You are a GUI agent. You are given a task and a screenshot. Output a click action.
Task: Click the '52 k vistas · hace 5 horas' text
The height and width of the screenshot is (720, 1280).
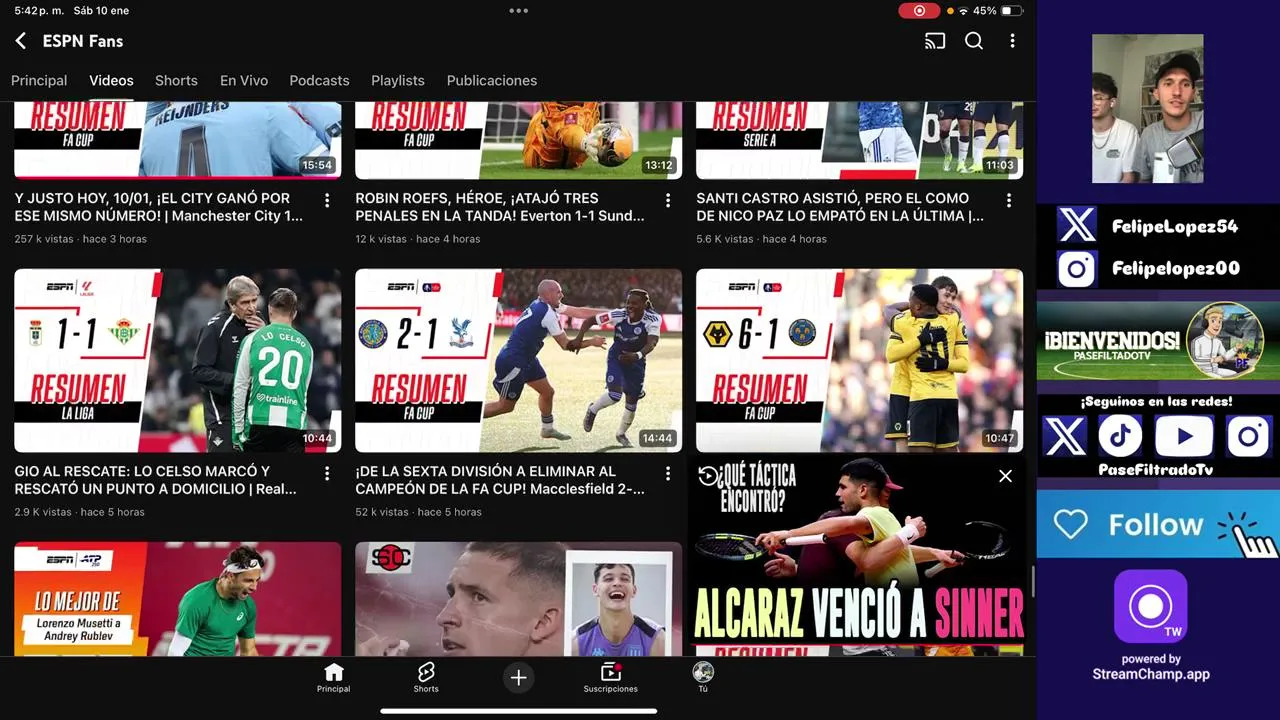(418, 512)
